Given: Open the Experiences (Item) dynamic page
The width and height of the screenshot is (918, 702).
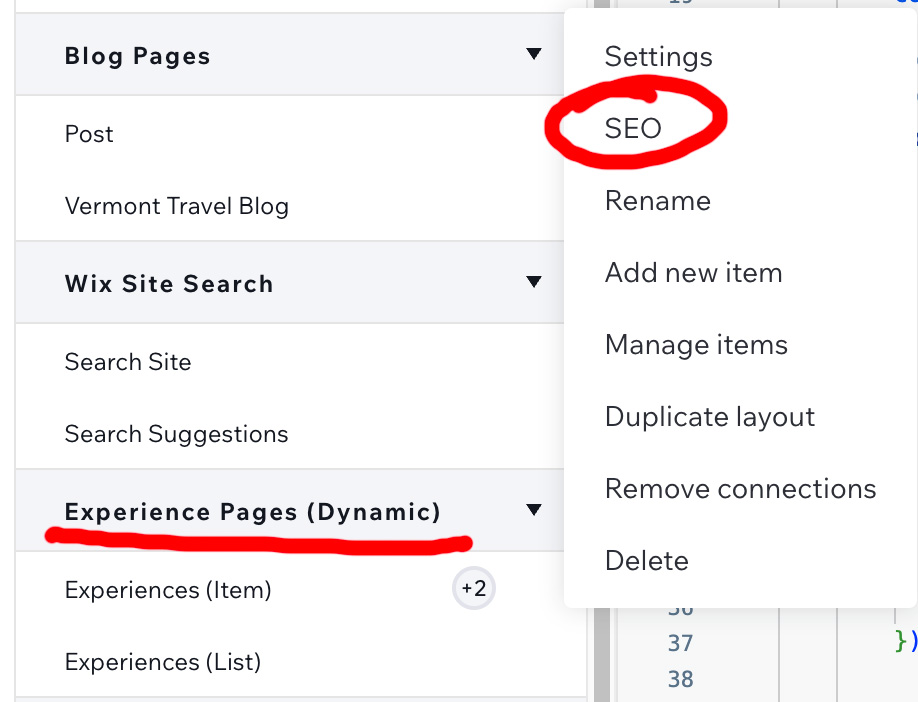Looking at the screenshot, I should (168, 590).
